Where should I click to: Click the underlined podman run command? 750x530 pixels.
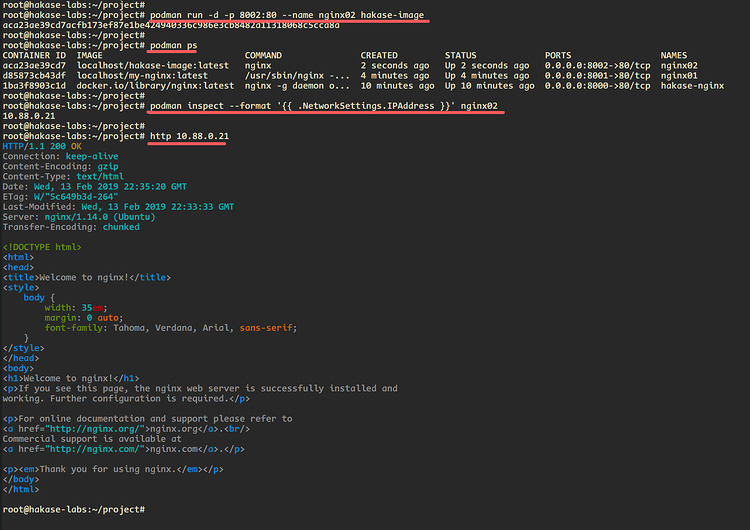coord(287,15)
